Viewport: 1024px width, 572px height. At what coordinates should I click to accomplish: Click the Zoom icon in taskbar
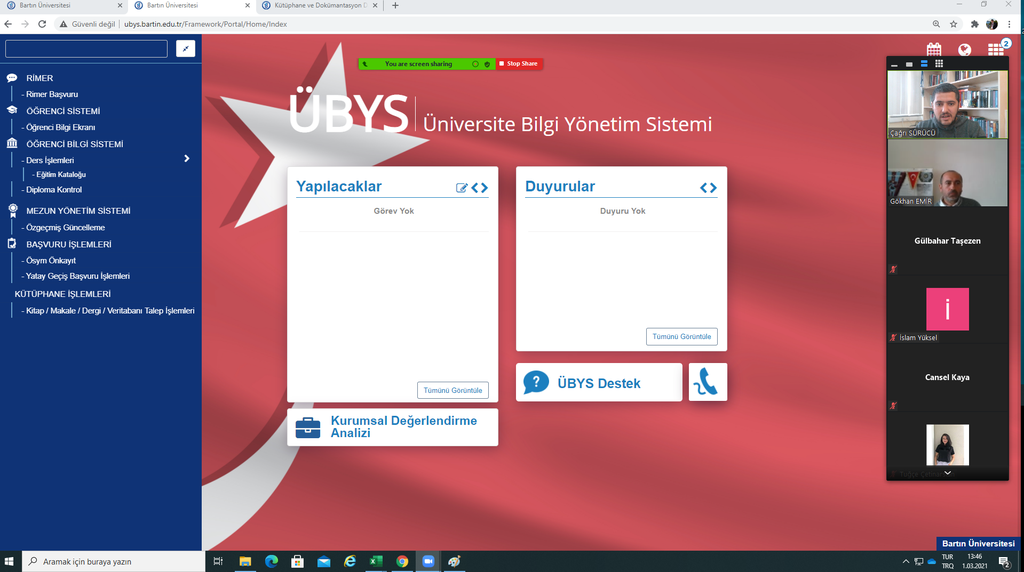428,561
